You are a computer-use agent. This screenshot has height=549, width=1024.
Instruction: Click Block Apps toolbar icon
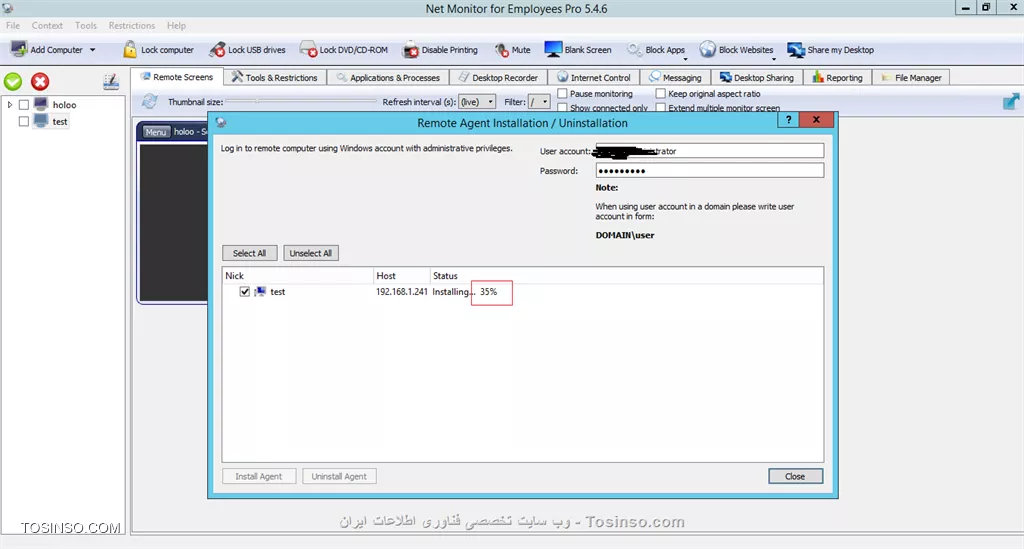[x=634, y=50]
